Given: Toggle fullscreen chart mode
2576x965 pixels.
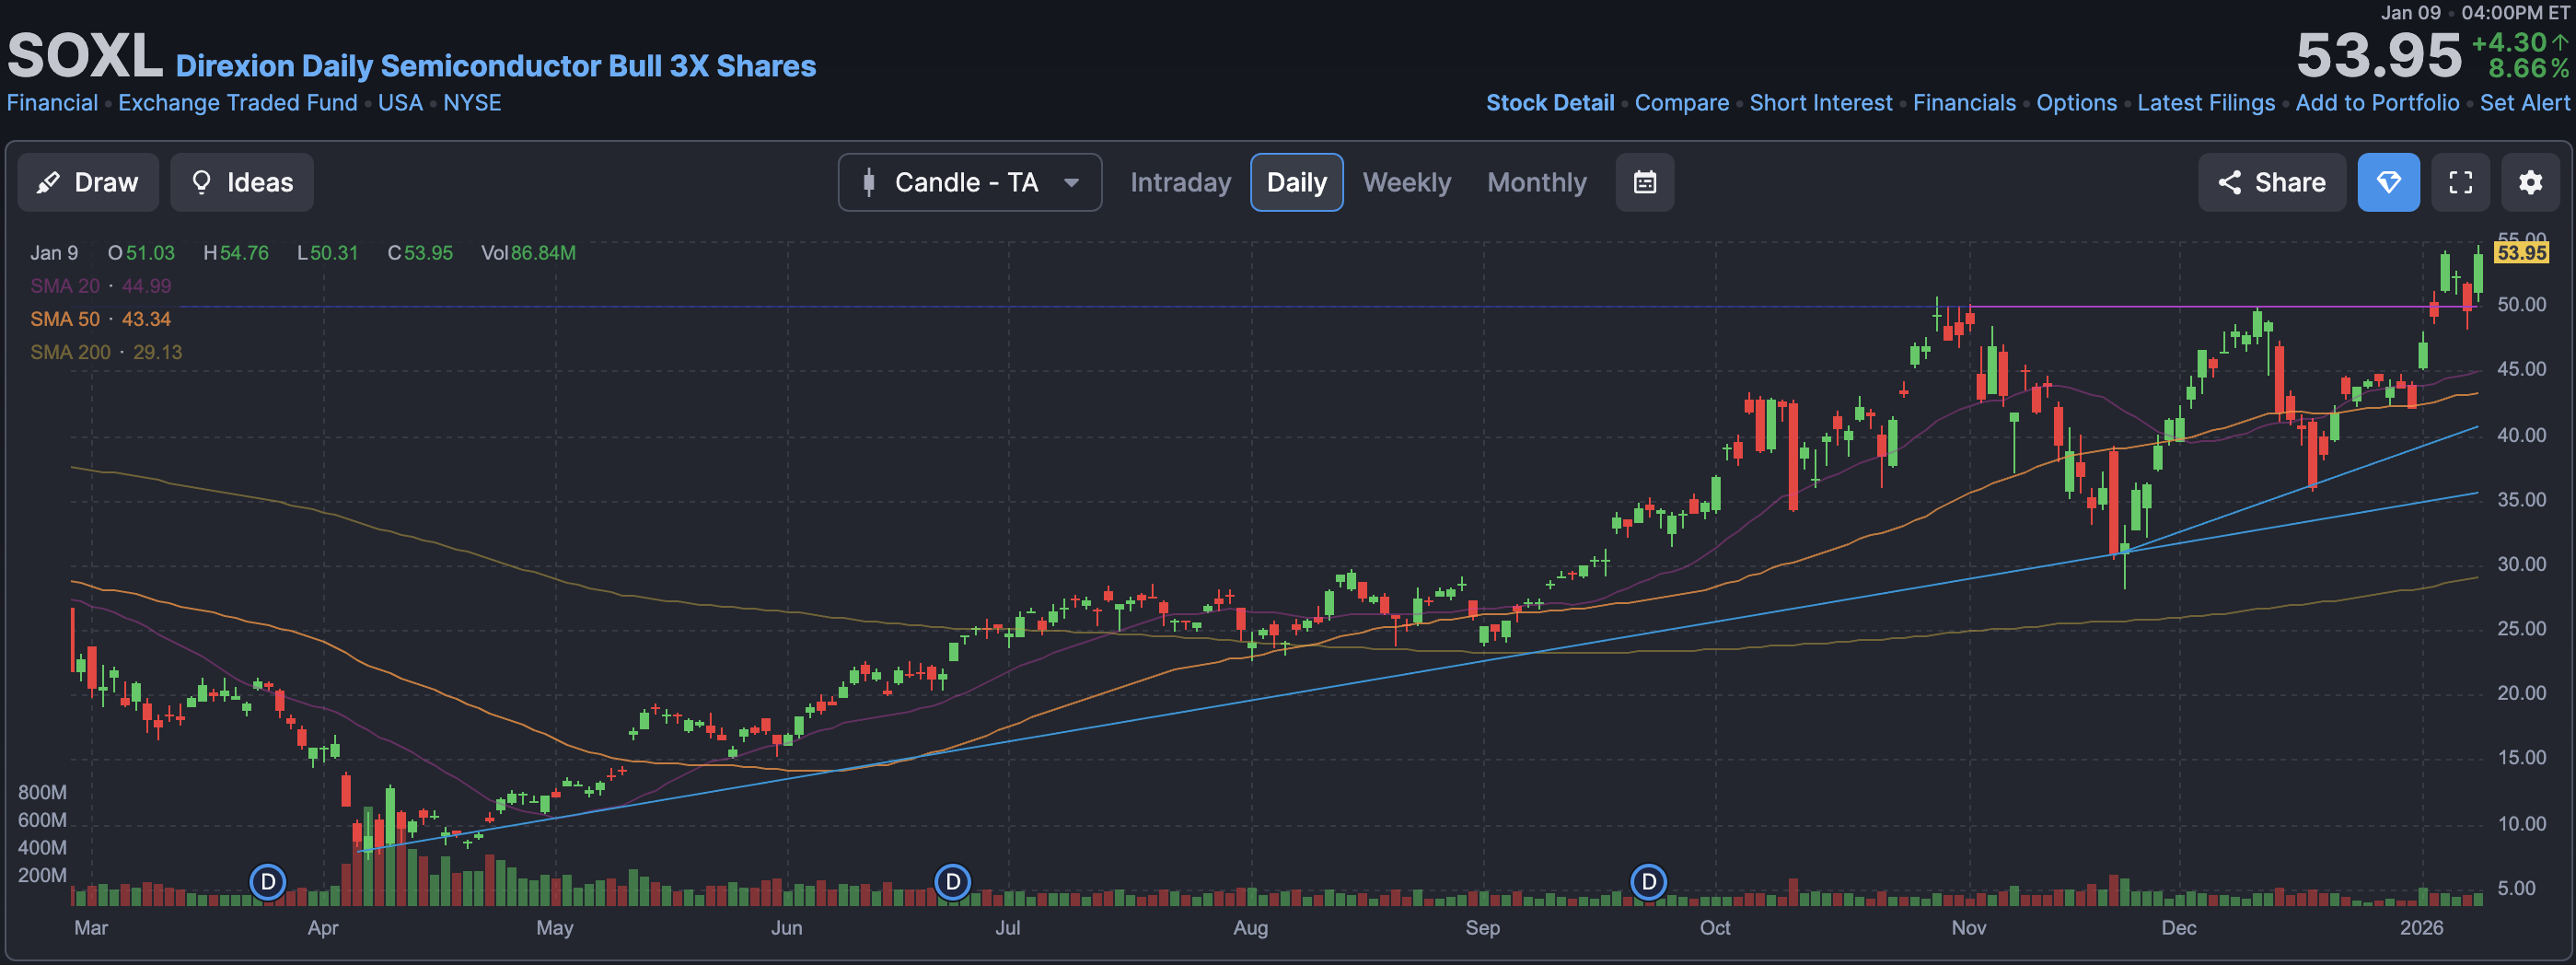Looking at the screenshot, I should [2460, 182].
